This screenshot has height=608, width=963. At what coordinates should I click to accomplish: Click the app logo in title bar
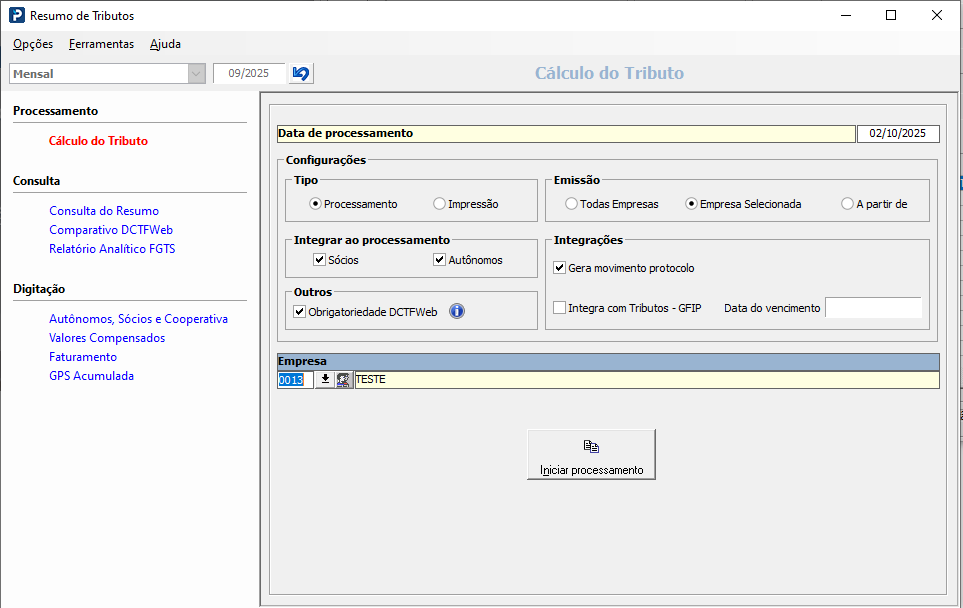tap(16, 16)
